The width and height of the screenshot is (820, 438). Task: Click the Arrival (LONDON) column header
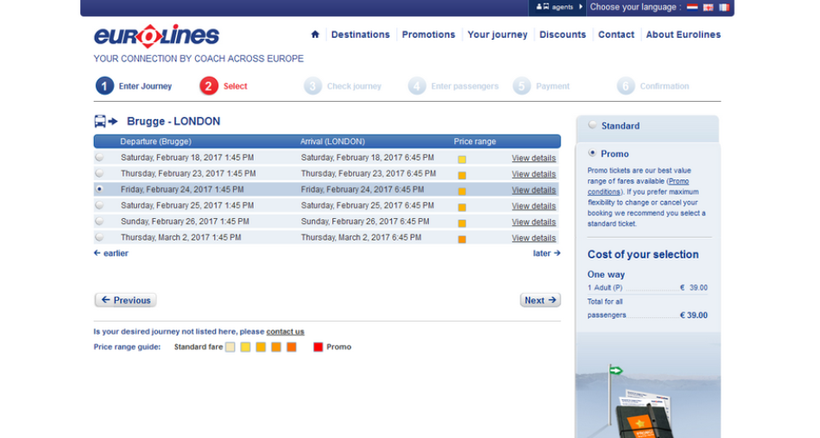pos(333,141)
